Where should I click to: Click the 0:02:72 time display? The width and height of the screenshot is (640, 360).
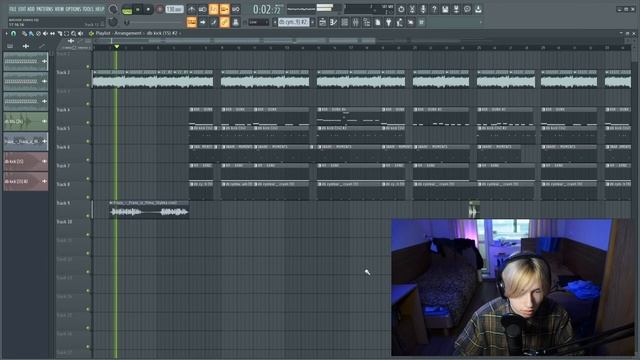pos(267,9)
